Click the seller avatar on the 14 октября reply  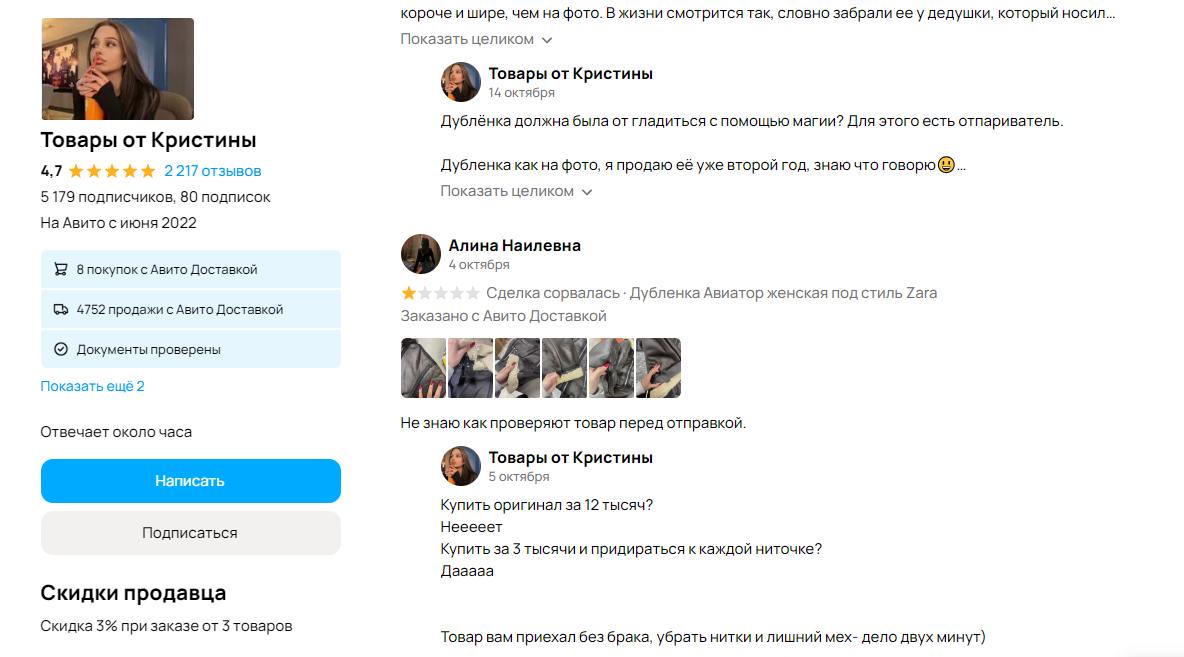(x=461, y=82)
